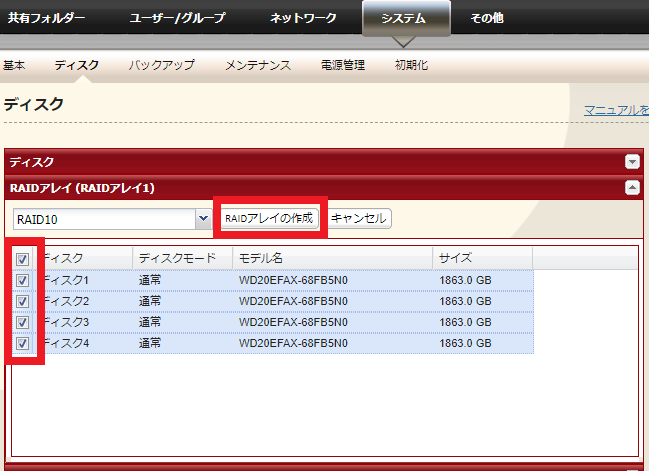Screen dimensions: 649x471
Task: Open the メンテナンス submenu
Action: coord(257,65)
